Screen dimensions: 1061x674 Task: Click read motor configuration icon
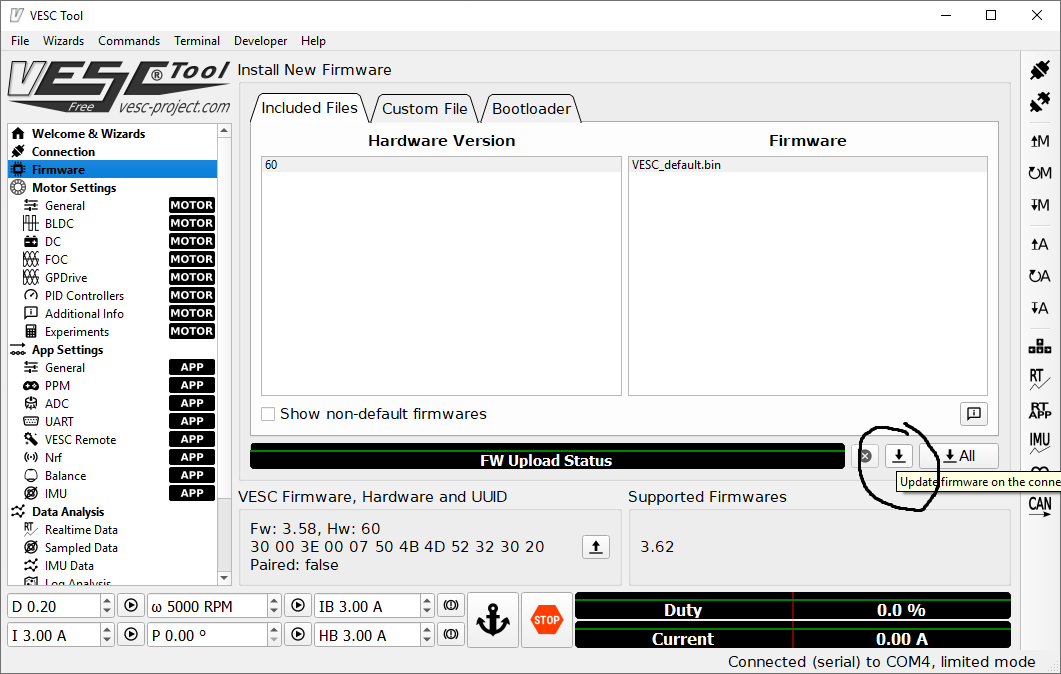coord(1039,142)
